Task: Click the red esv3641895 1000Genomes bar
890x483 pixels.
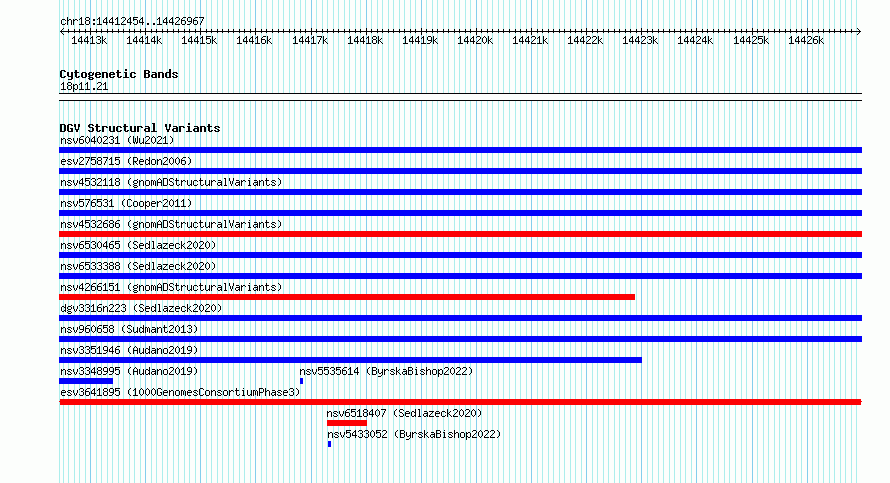Action: (460, 402)
